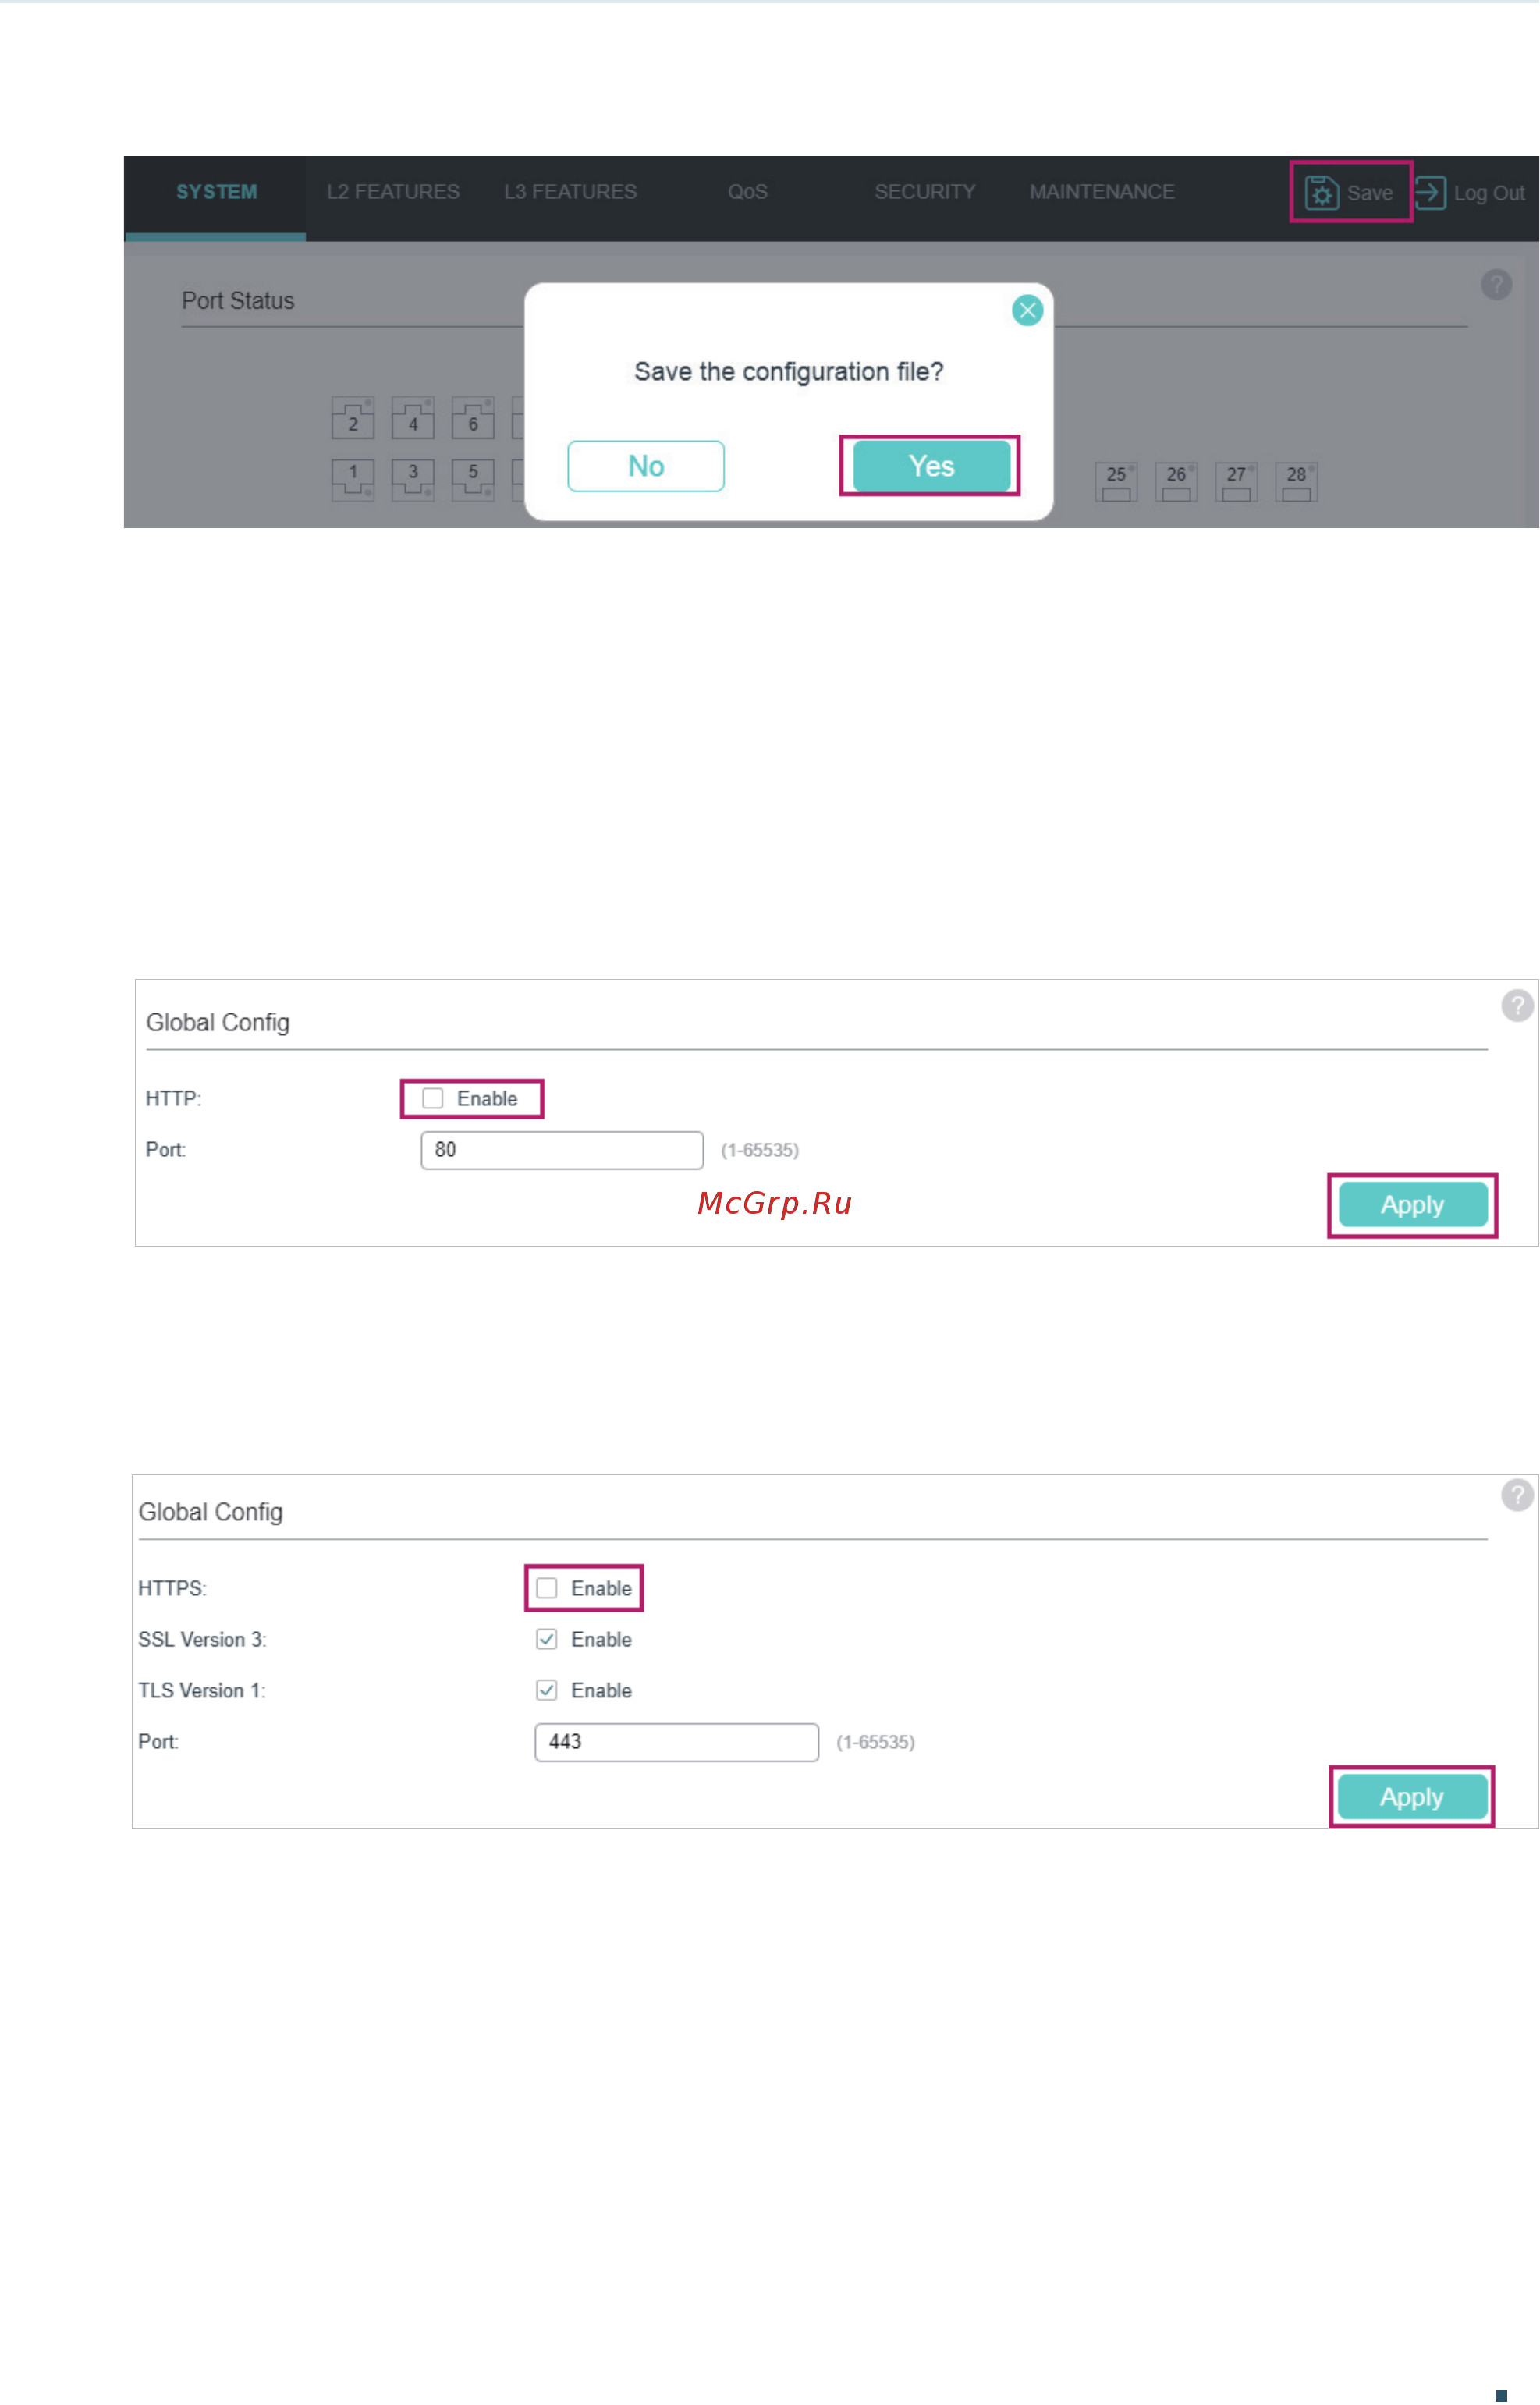Image resolution: width=1540 pixels, height=2405 pixels.
Task: Select port 5 icon in Port Status
Action: pyautogui.click(x=473, y=480)
